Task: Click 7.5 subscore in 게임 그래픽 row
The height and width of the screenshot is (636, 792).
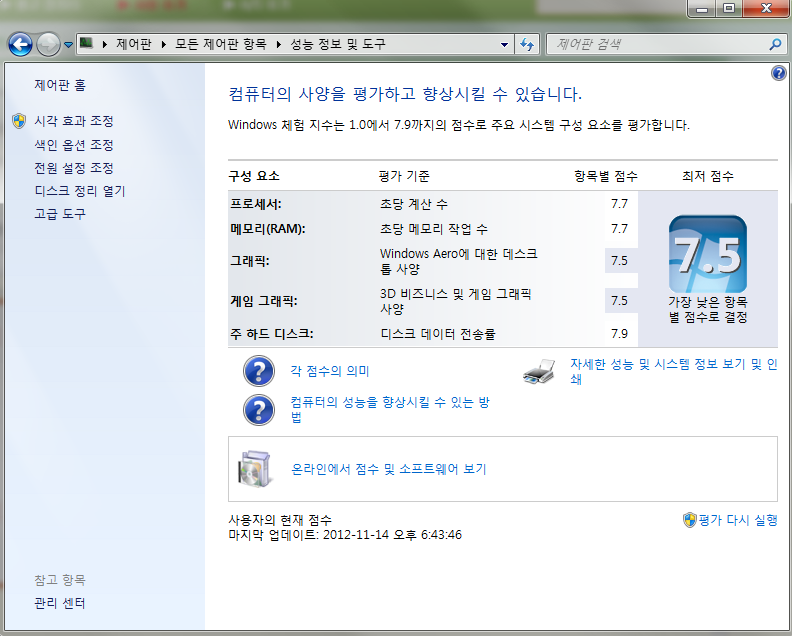Action: tap(619, 301)
